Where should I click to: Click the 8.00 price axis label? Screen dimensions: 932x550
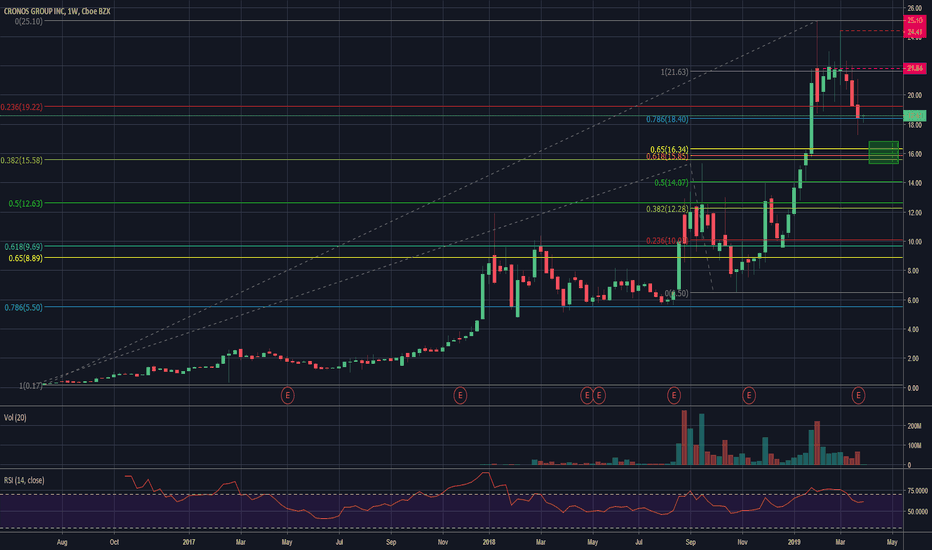(x=913, y=271)
